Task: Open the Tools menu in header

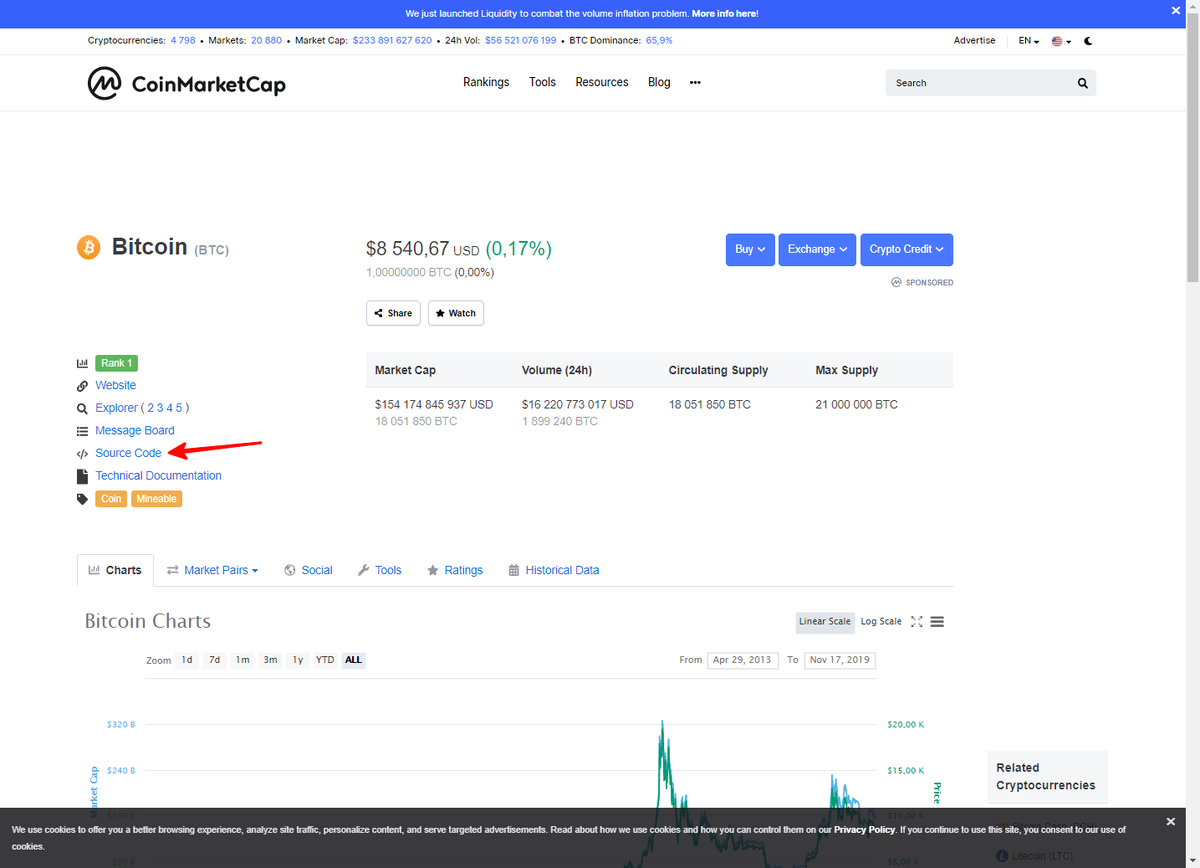Action: pyautogui.click(x=542, y=82)
